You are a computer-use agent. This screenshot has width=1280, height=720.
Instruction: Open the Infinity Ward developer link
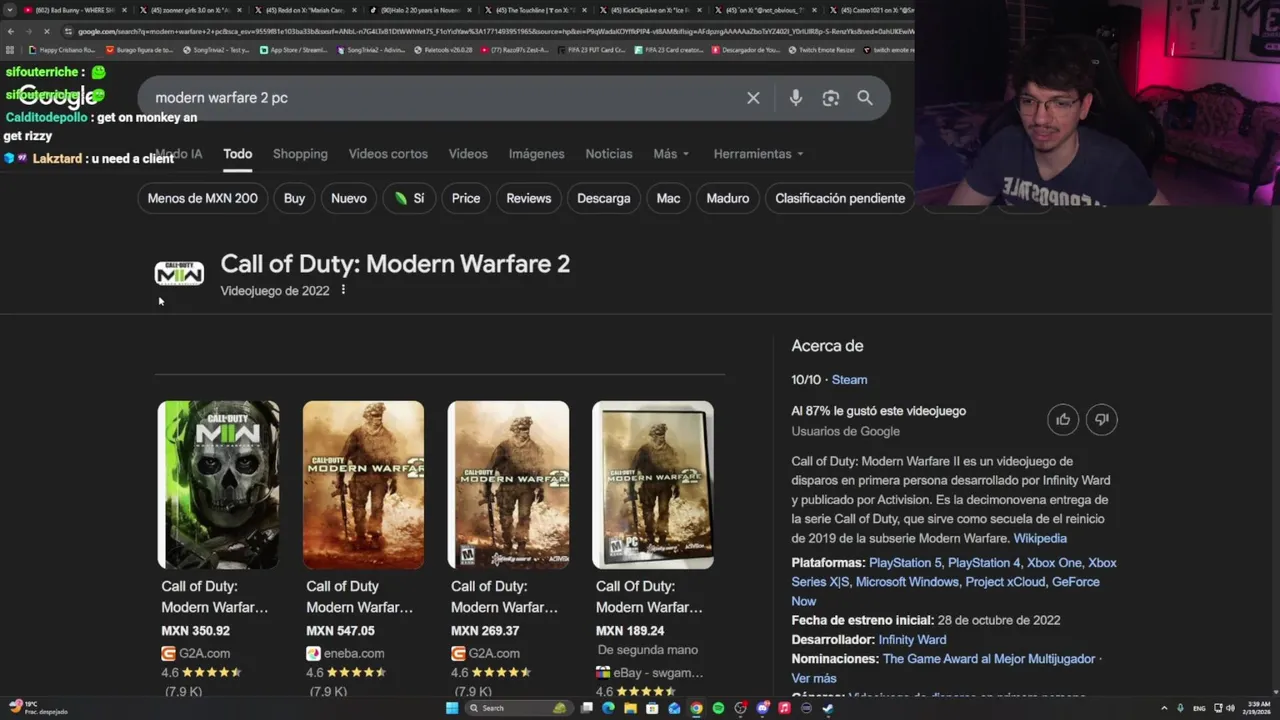click(x=912, y=640)
